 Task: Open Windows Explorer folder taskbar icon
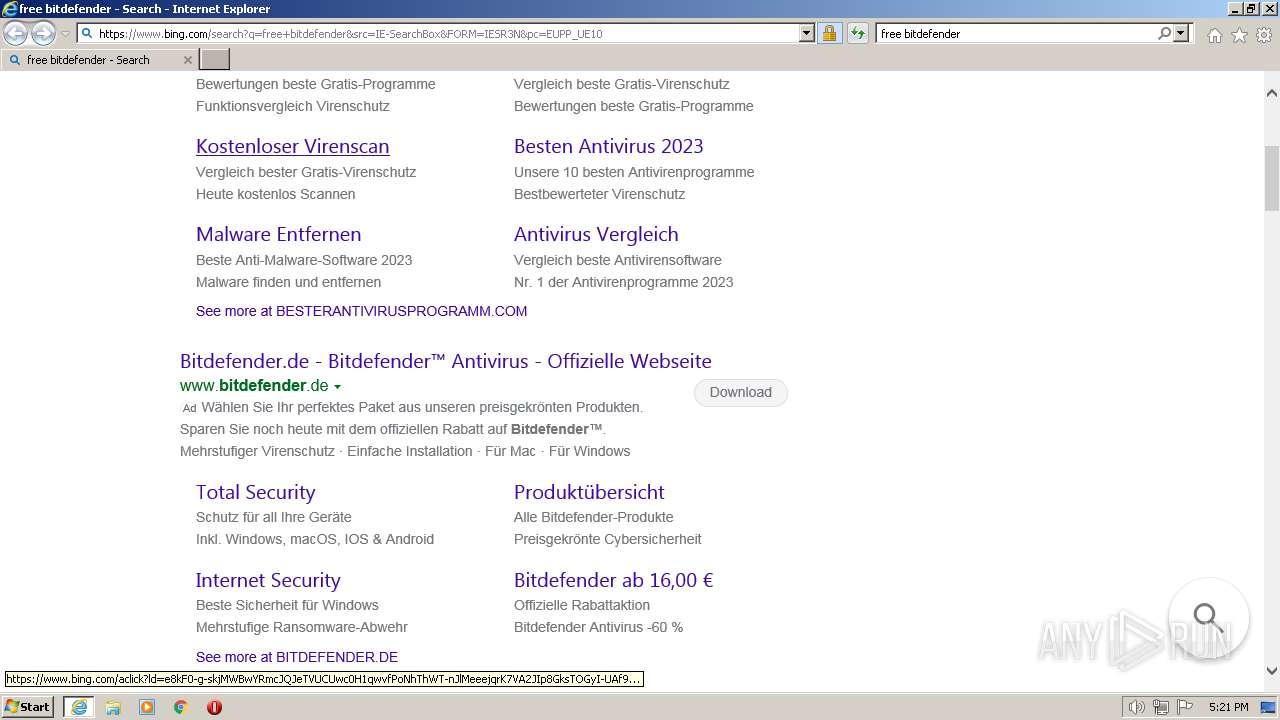(x=113, y=707)
